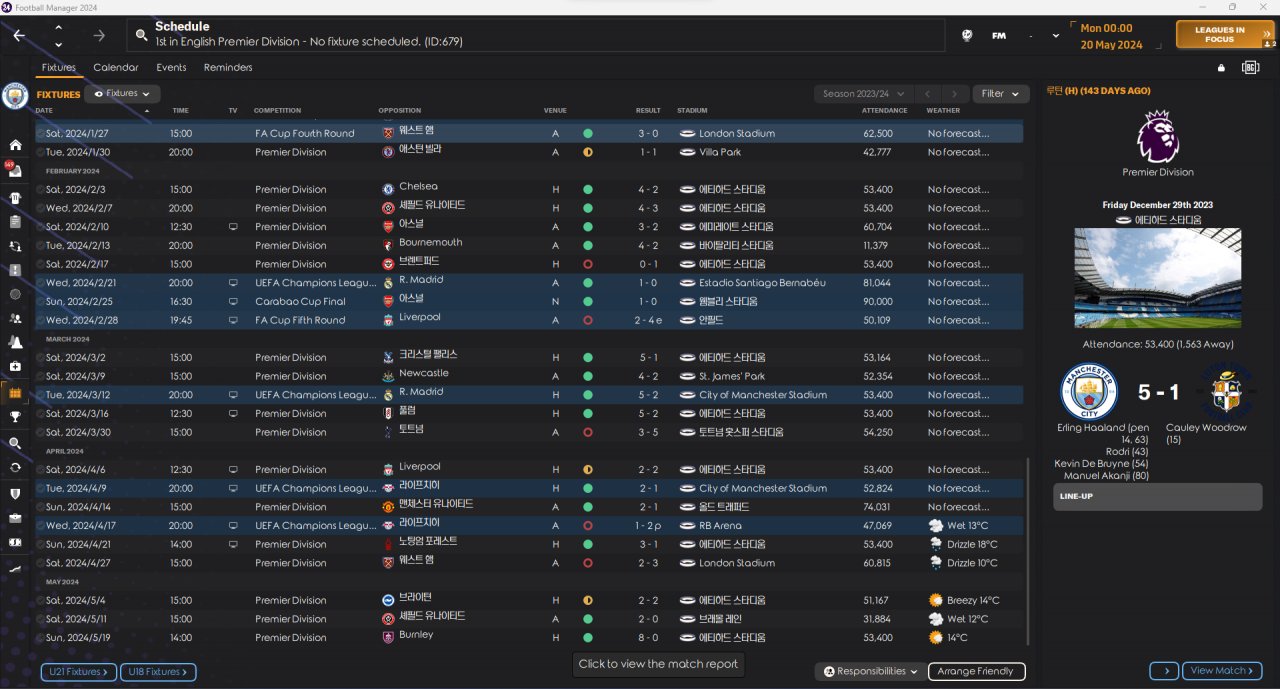Click the Luton Town crest in the match panel
This screenshot has height=689, width=1280.
[1227, 392]
